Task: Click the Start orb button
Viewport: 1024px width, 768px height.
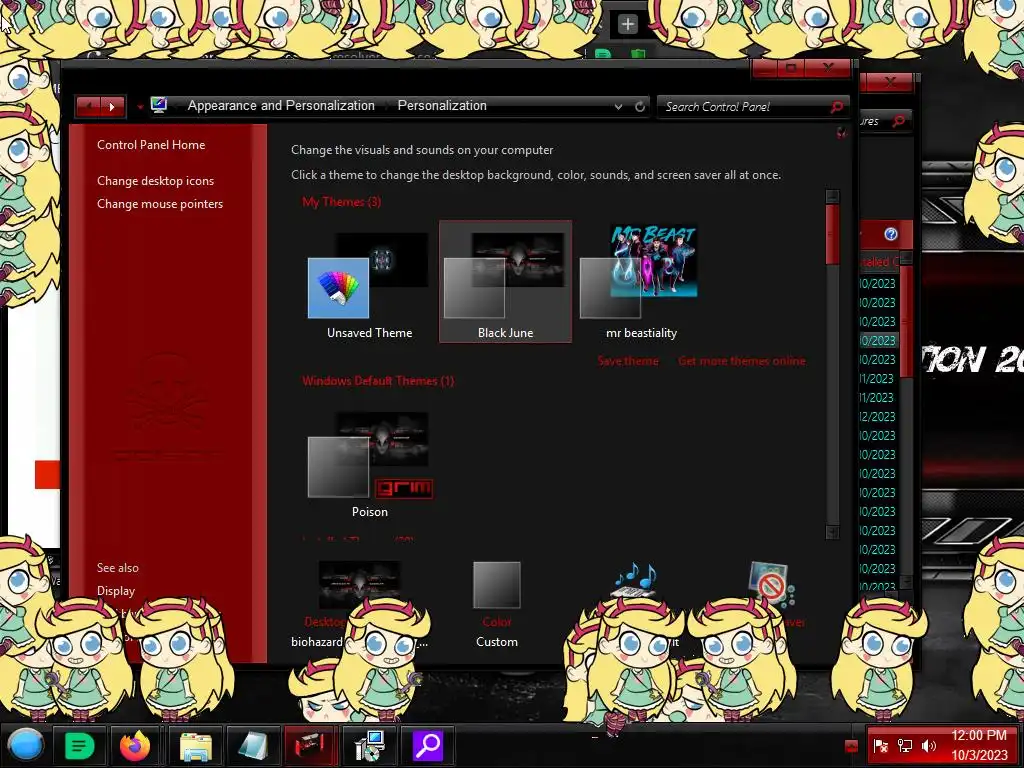Action: tap(26, 745)
